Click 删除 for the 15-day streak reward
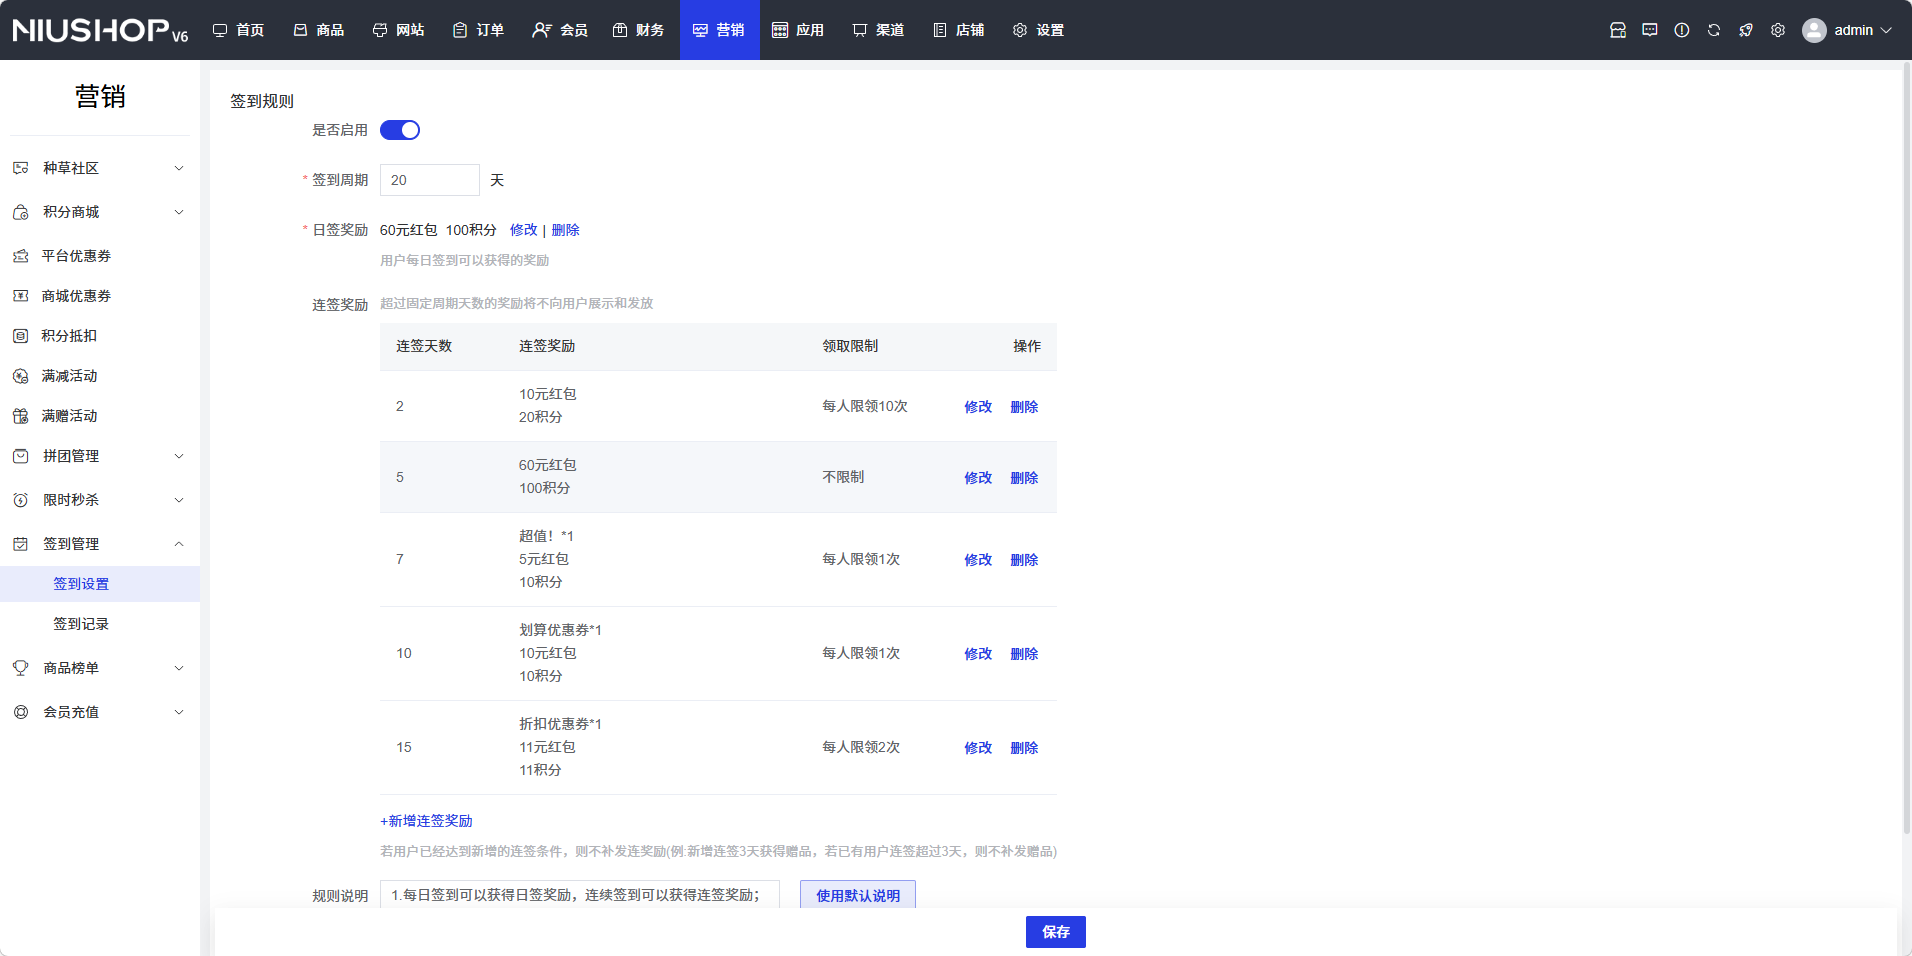 1023,748
